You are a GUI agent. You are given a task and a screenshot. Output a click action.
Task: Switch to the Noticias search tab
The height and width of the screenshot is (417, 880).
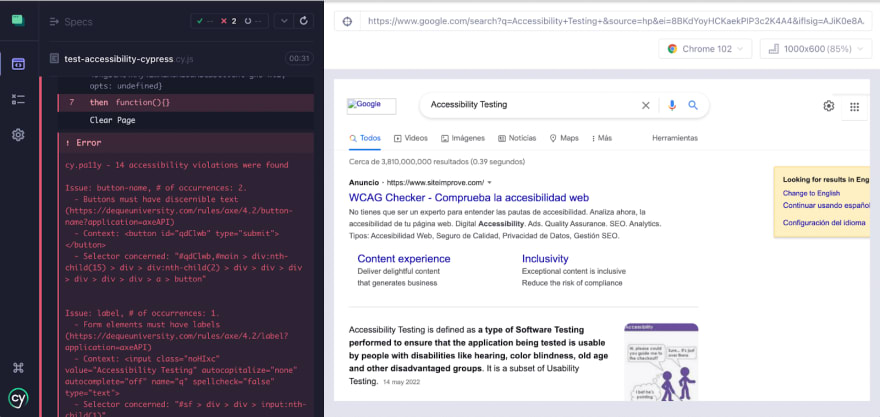pyautogui.click(x=517, y=138)
